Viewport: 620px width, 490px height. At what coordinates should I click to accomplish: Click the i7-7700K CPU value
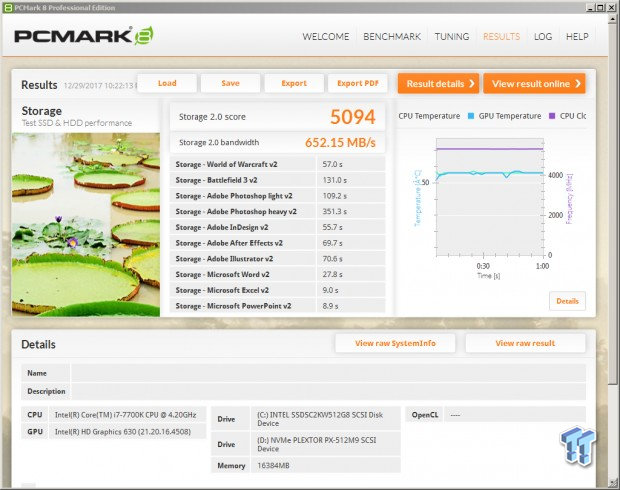pyautogui.click(x=125, y=415)
